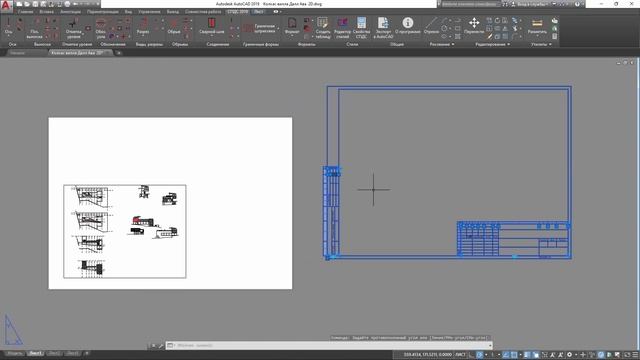Screen dimensions: 640x360
Task: Select the Отметка уровня tool
Action: 73,27
